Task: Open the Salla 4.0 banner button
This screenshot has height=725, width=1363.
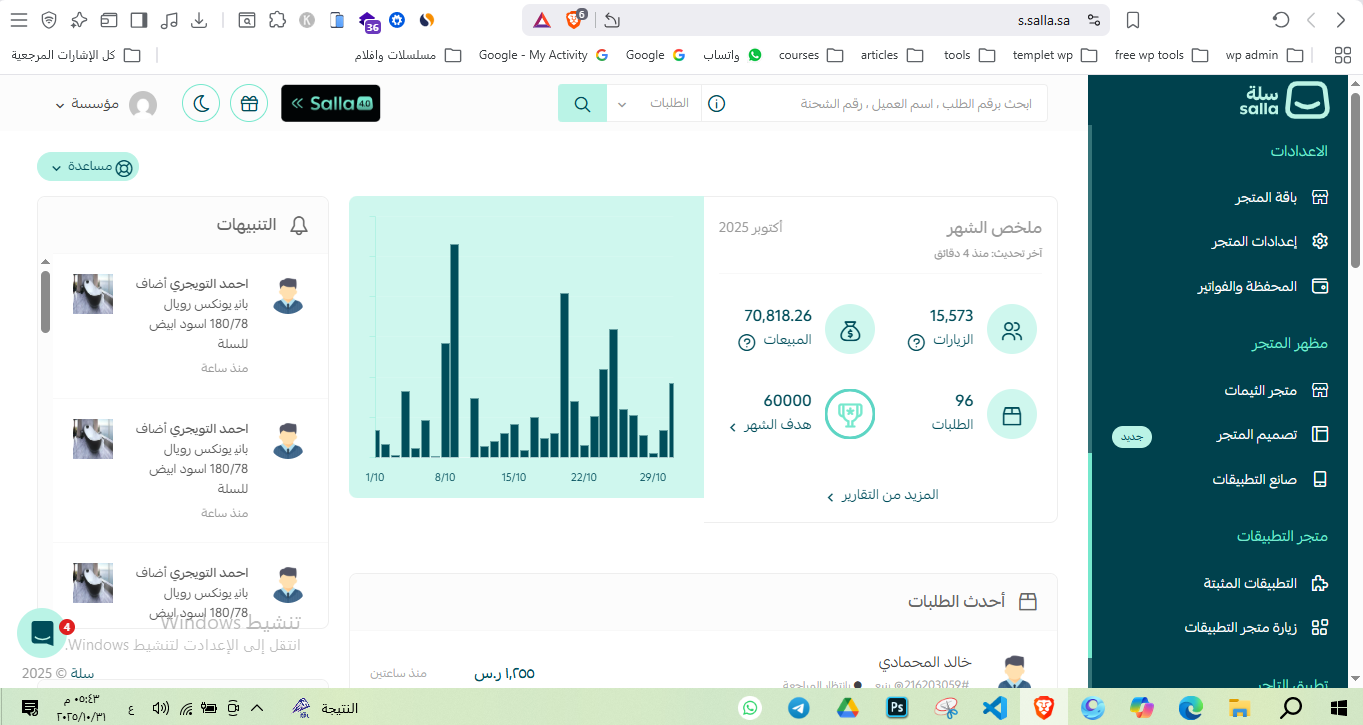Action: (x=331, y=103)
